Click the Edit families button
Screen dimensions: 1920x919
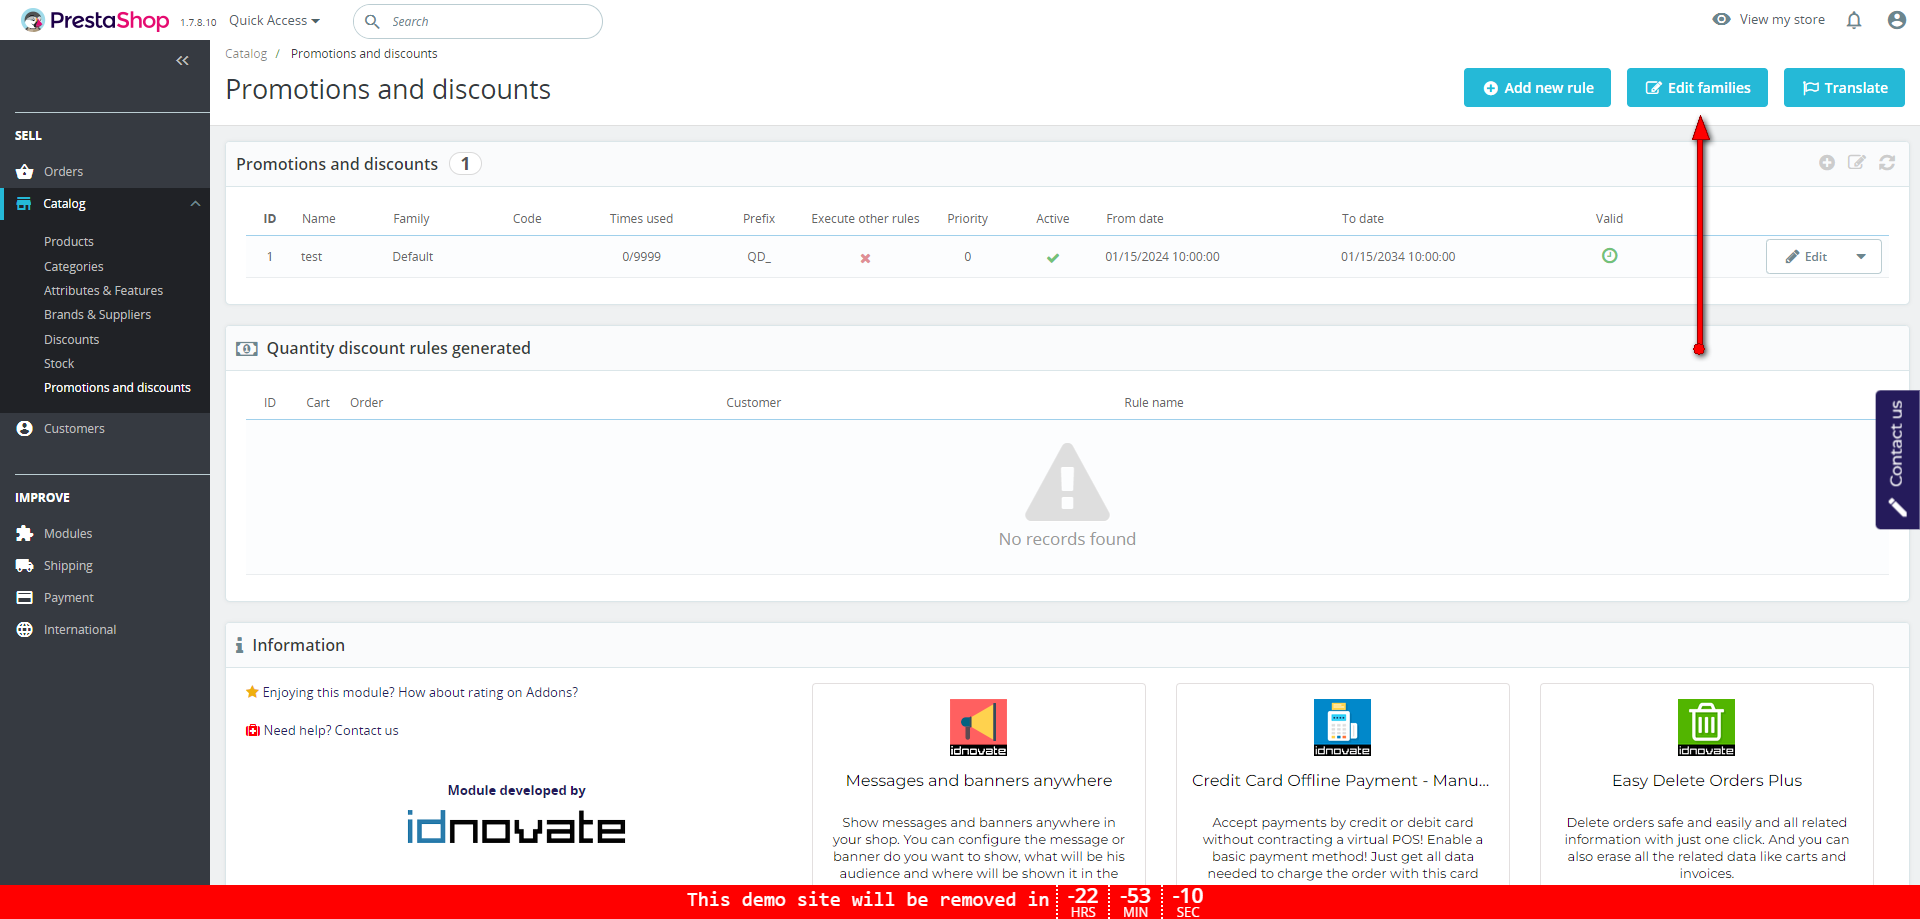pos(1697,88)
